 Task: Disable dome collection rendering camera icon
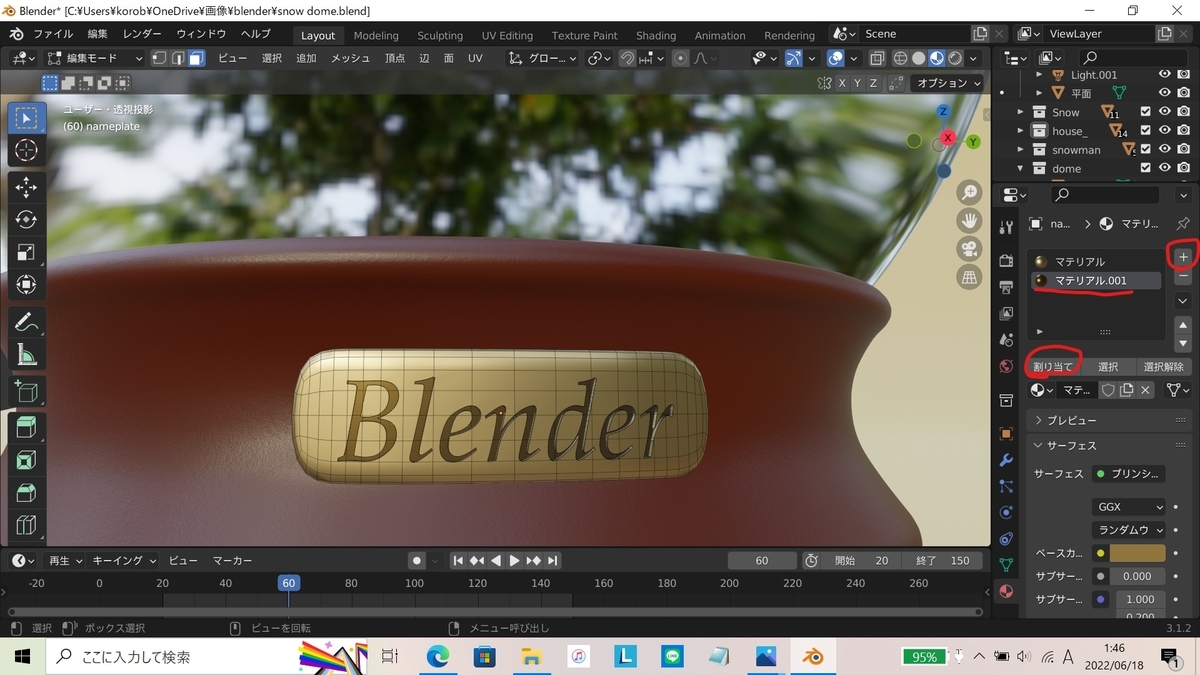coord(1183,168)
